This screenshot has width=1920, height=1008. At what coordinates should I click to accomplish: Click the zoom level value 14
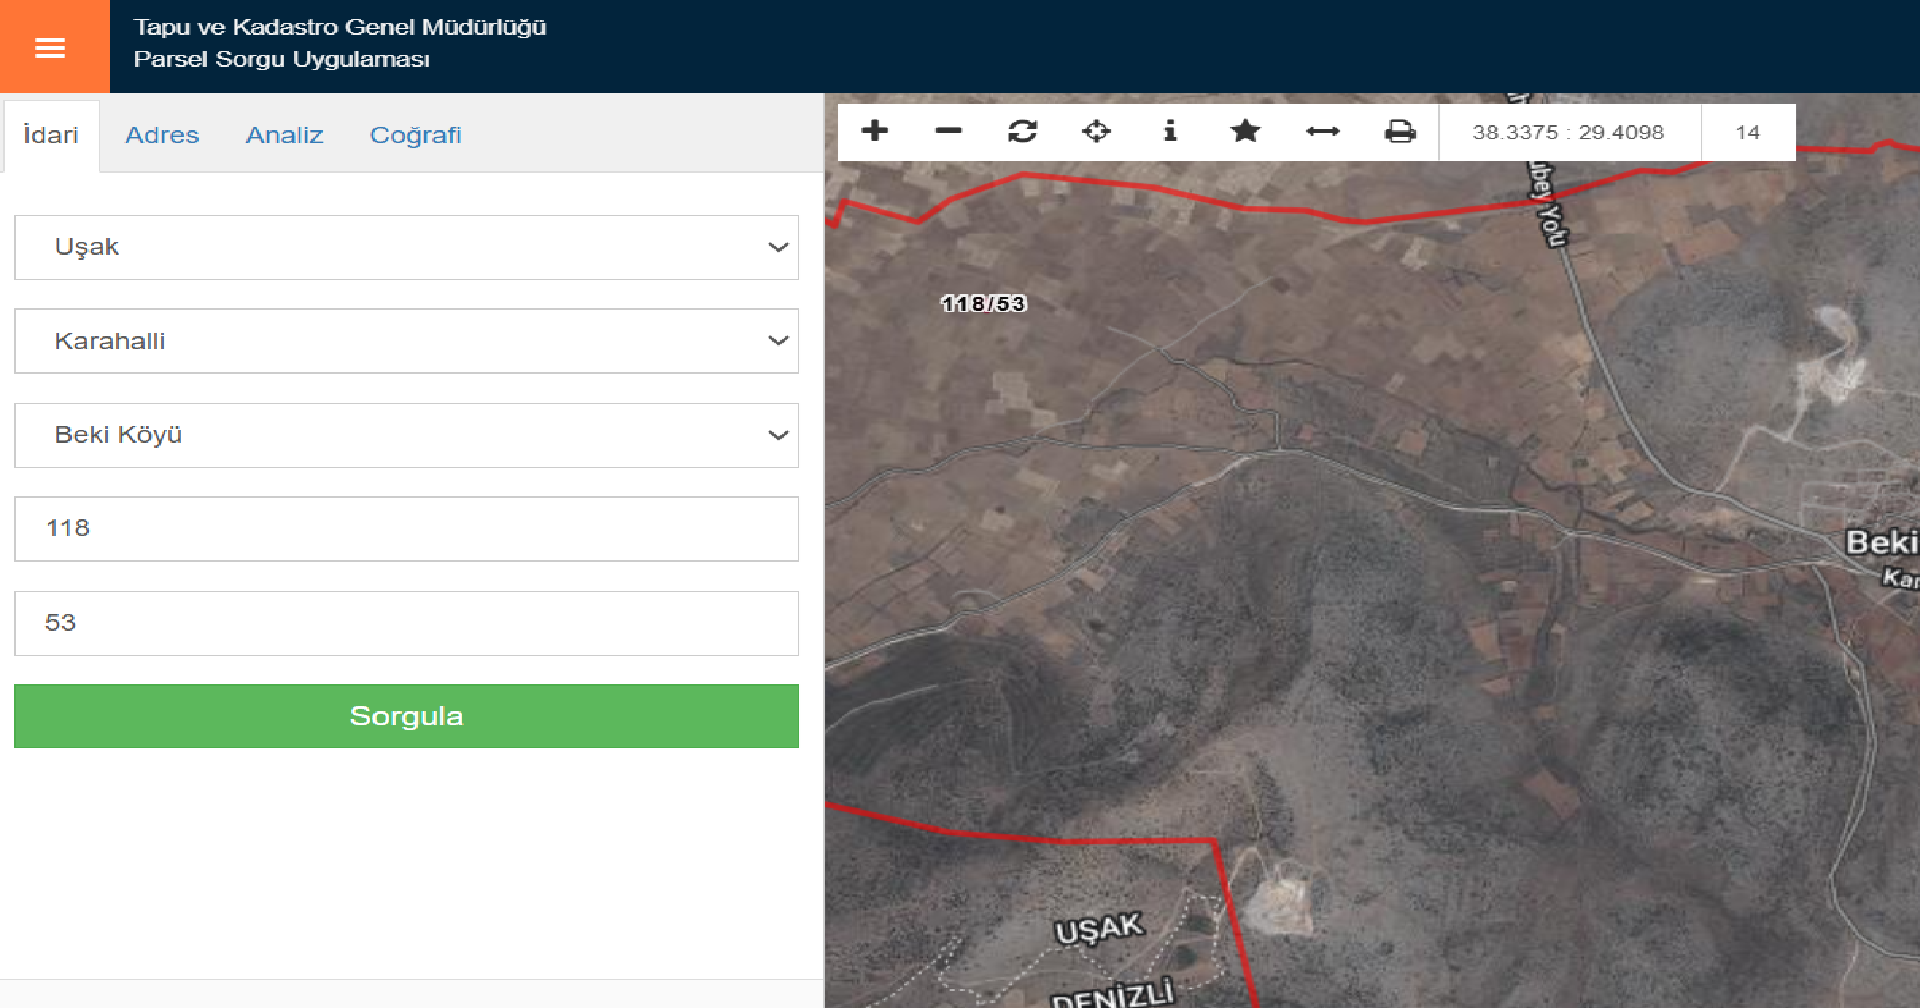click(1748, 132)
